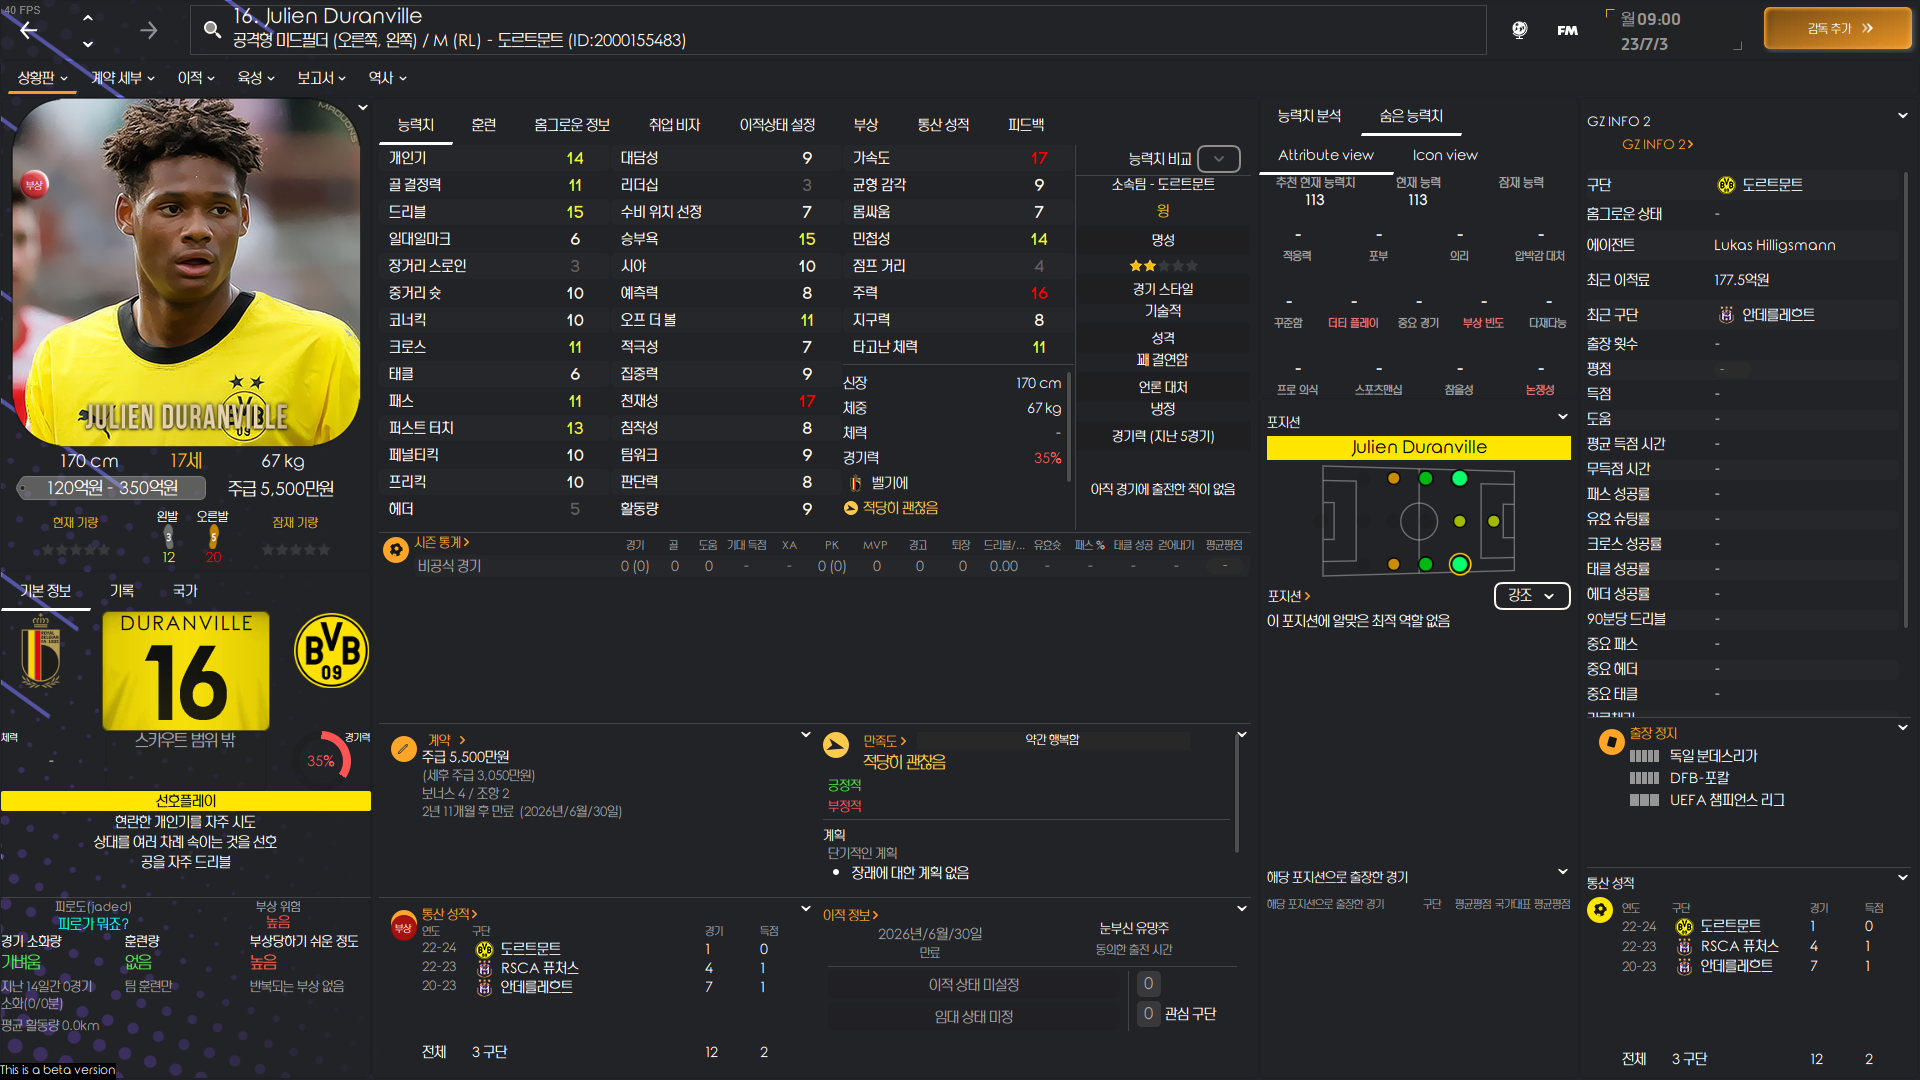
Task: Select the 숨은 능력치 tab
Action: pyautogui.click(x=1410, y=116)
